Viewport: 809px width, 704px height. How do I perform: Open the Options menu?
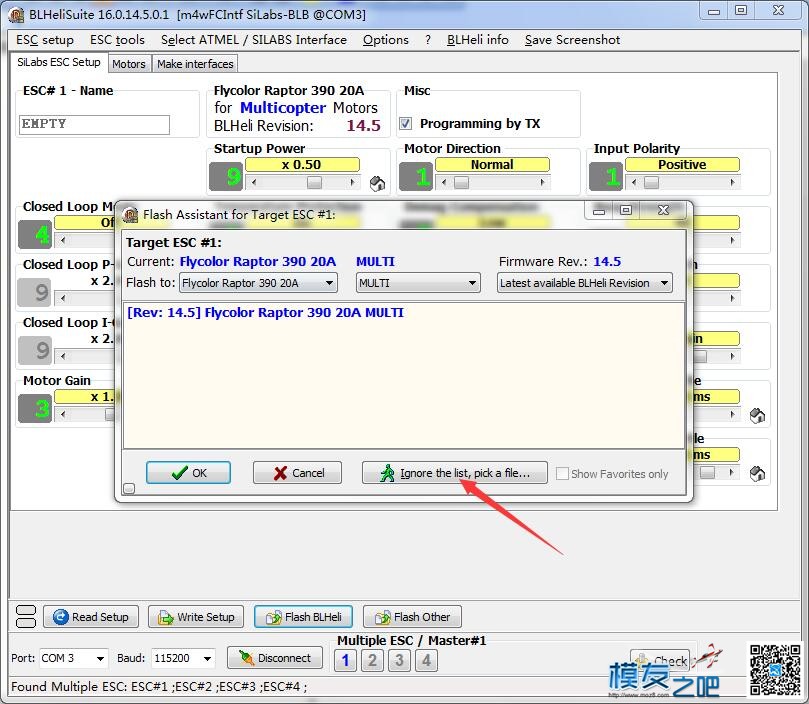(385, 40)
